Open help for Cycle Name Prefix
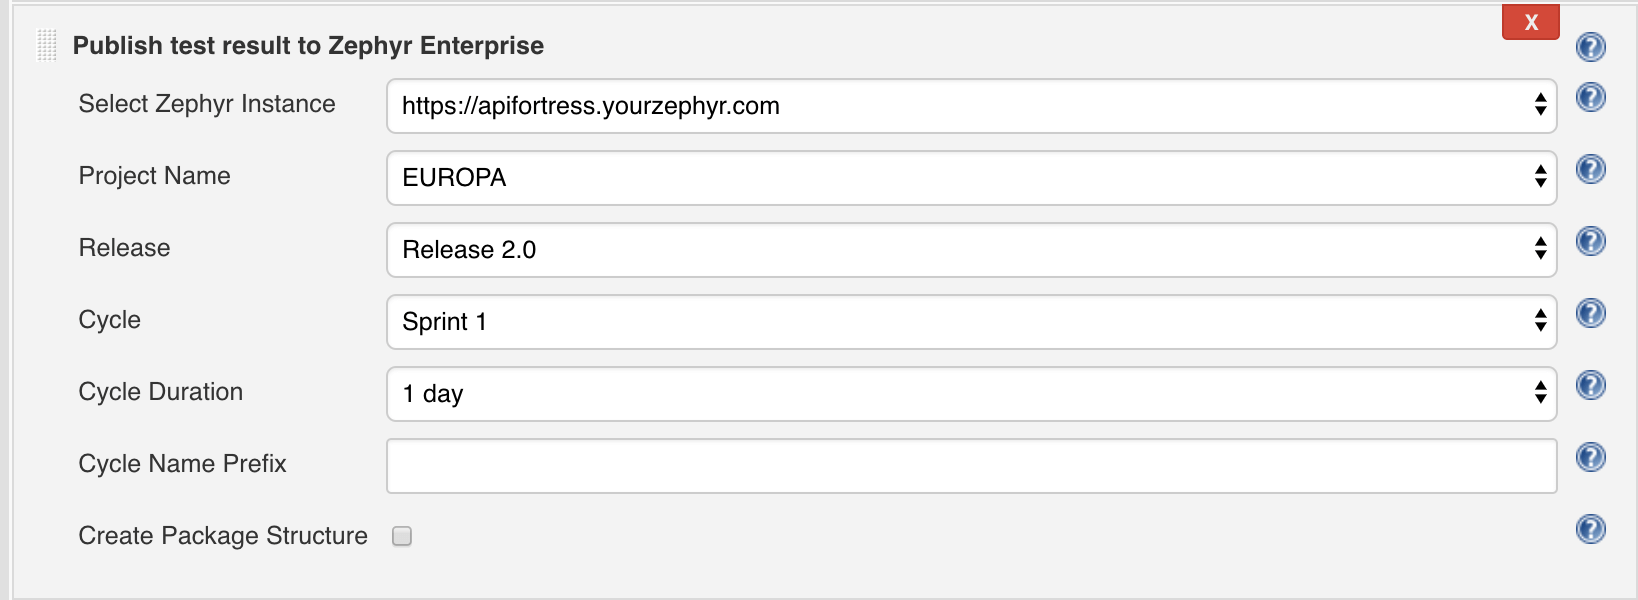Viewport: 1638px width, 600px height. pyautogui.click(x=1590, y=457)
